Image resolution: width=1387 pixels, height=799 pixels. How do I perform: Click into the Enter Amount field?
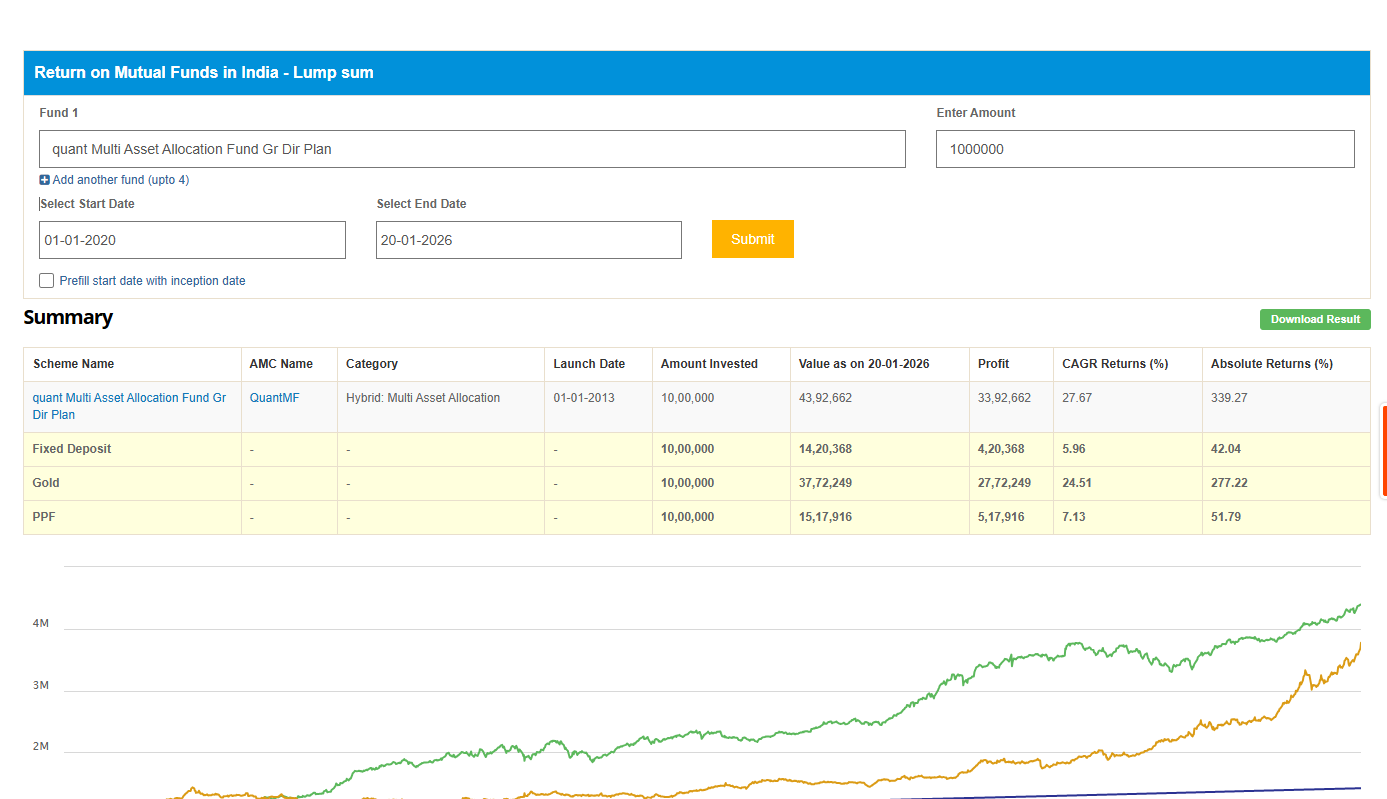(1144, 149)
